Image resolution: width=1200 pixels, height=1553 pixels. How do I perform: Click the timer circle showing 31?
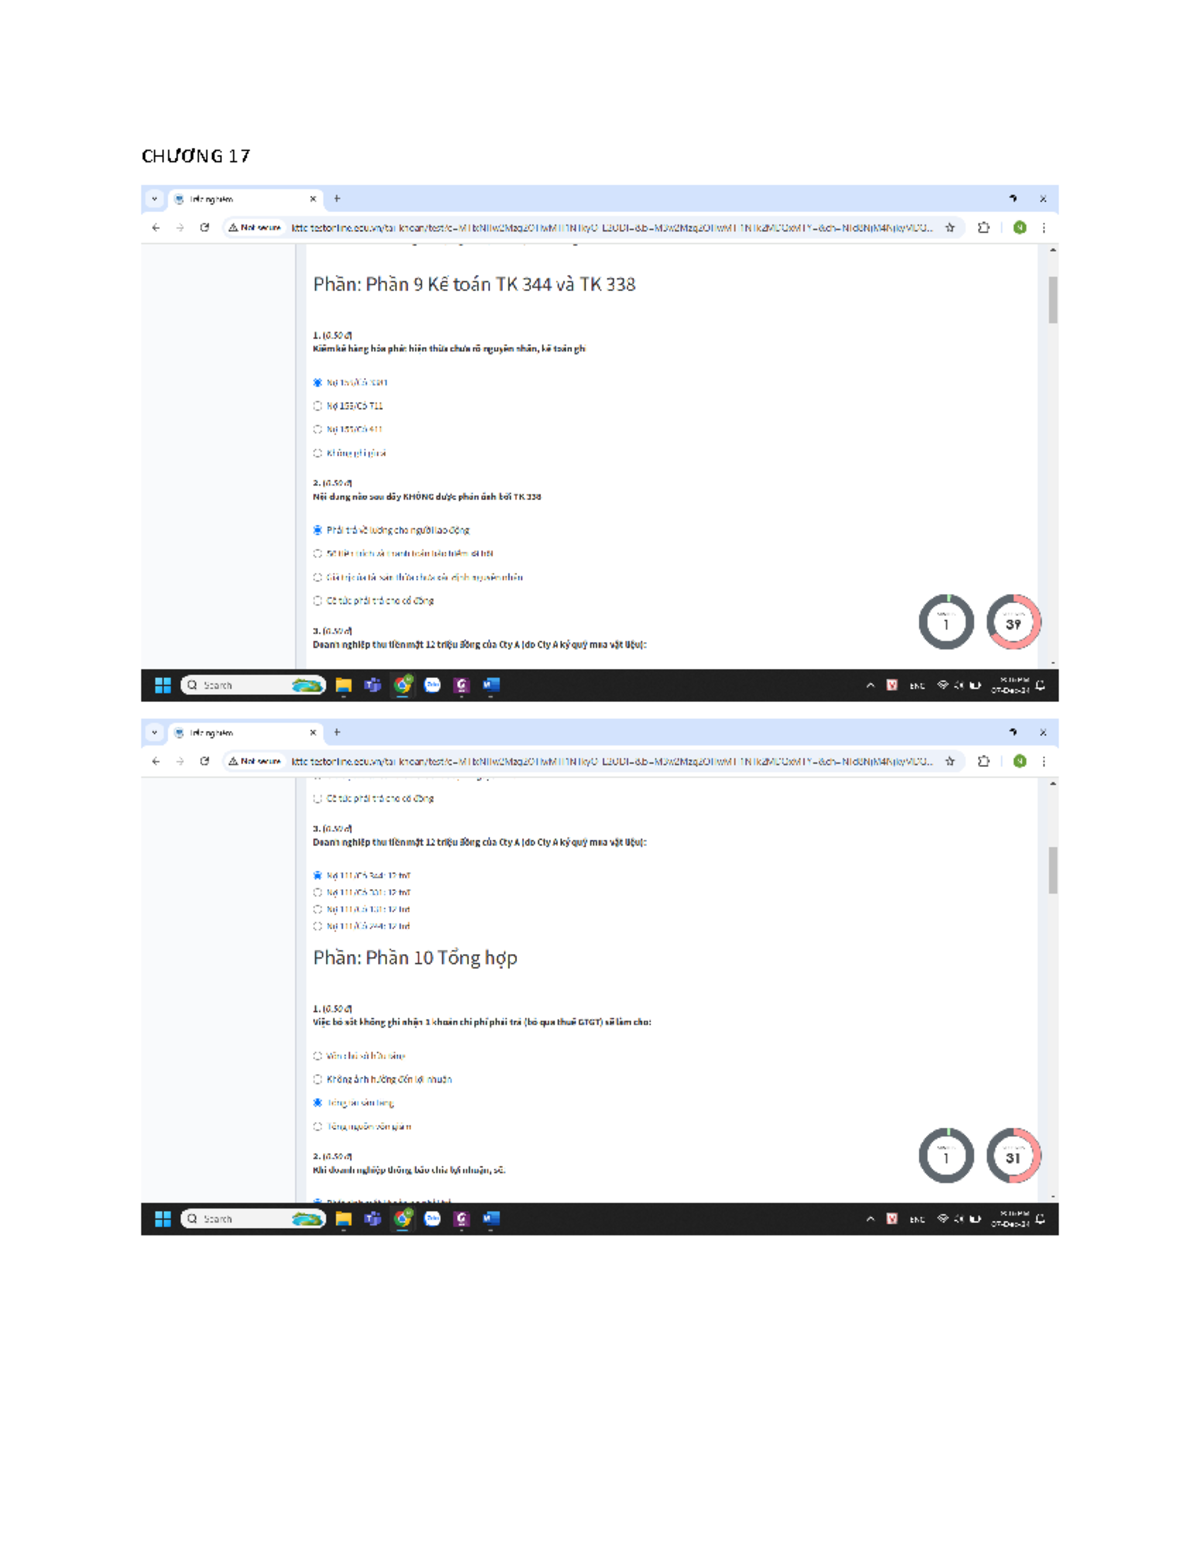(x=1014, y=1156)
